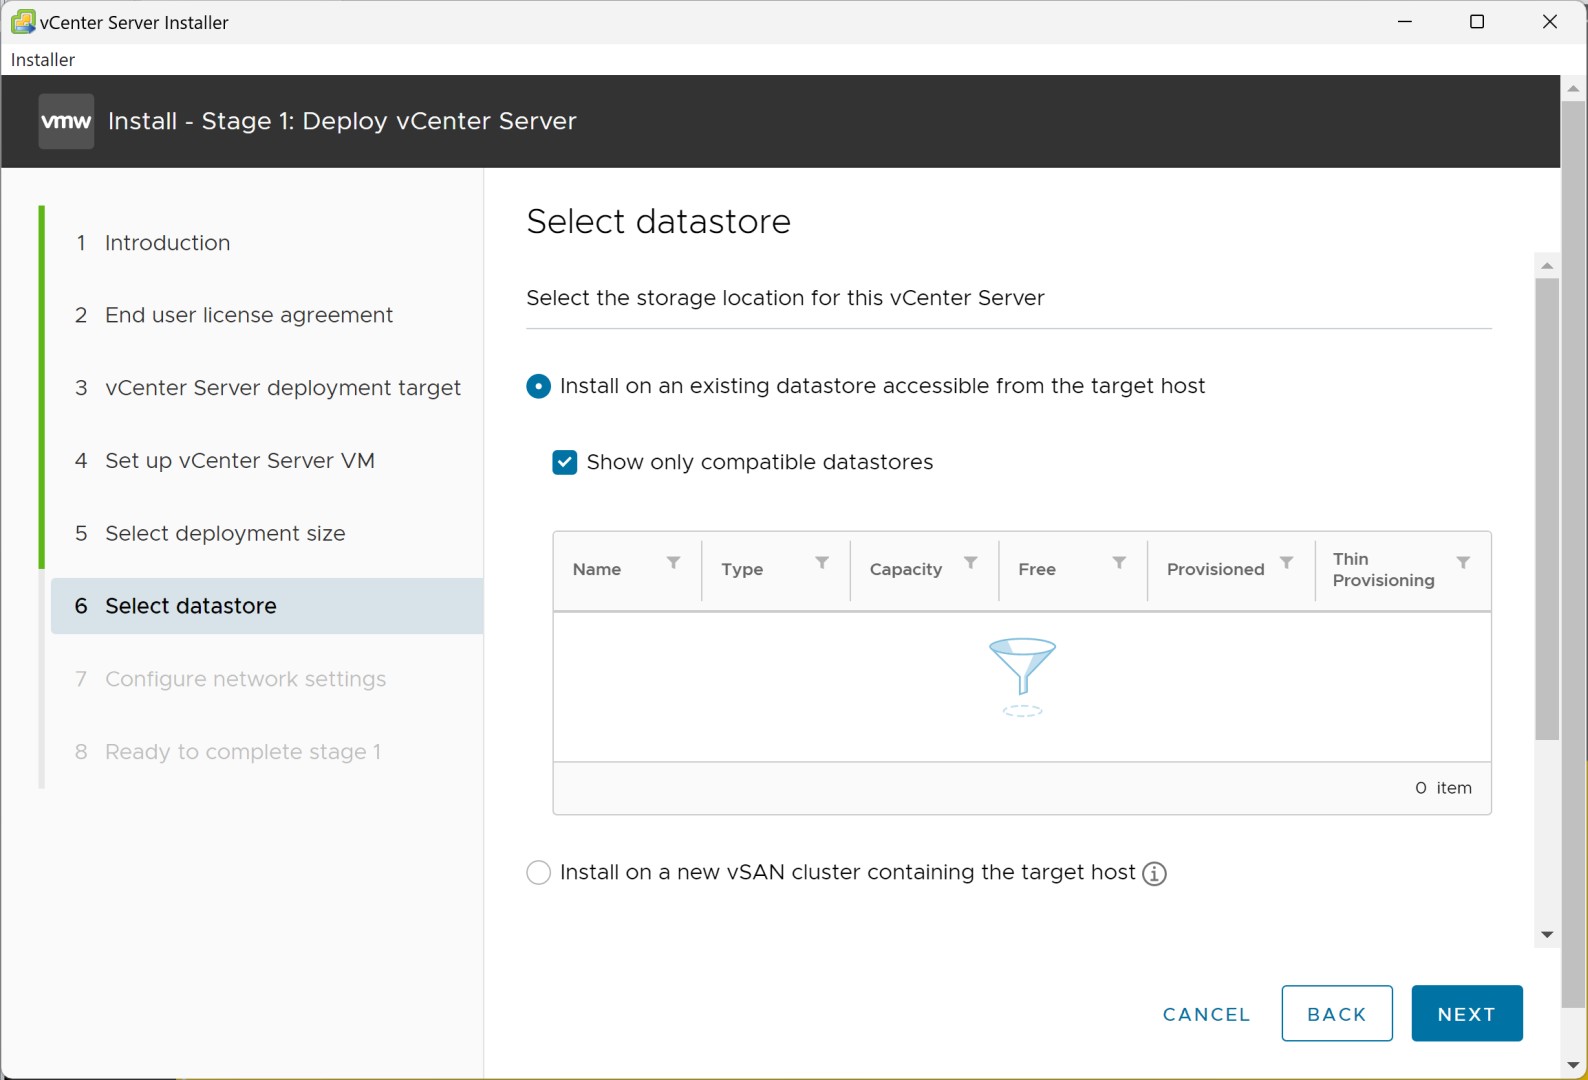This screenshot has height=1080, width=1588.
Task: Go to step 1 Introduction
Action: pos(168,243)
